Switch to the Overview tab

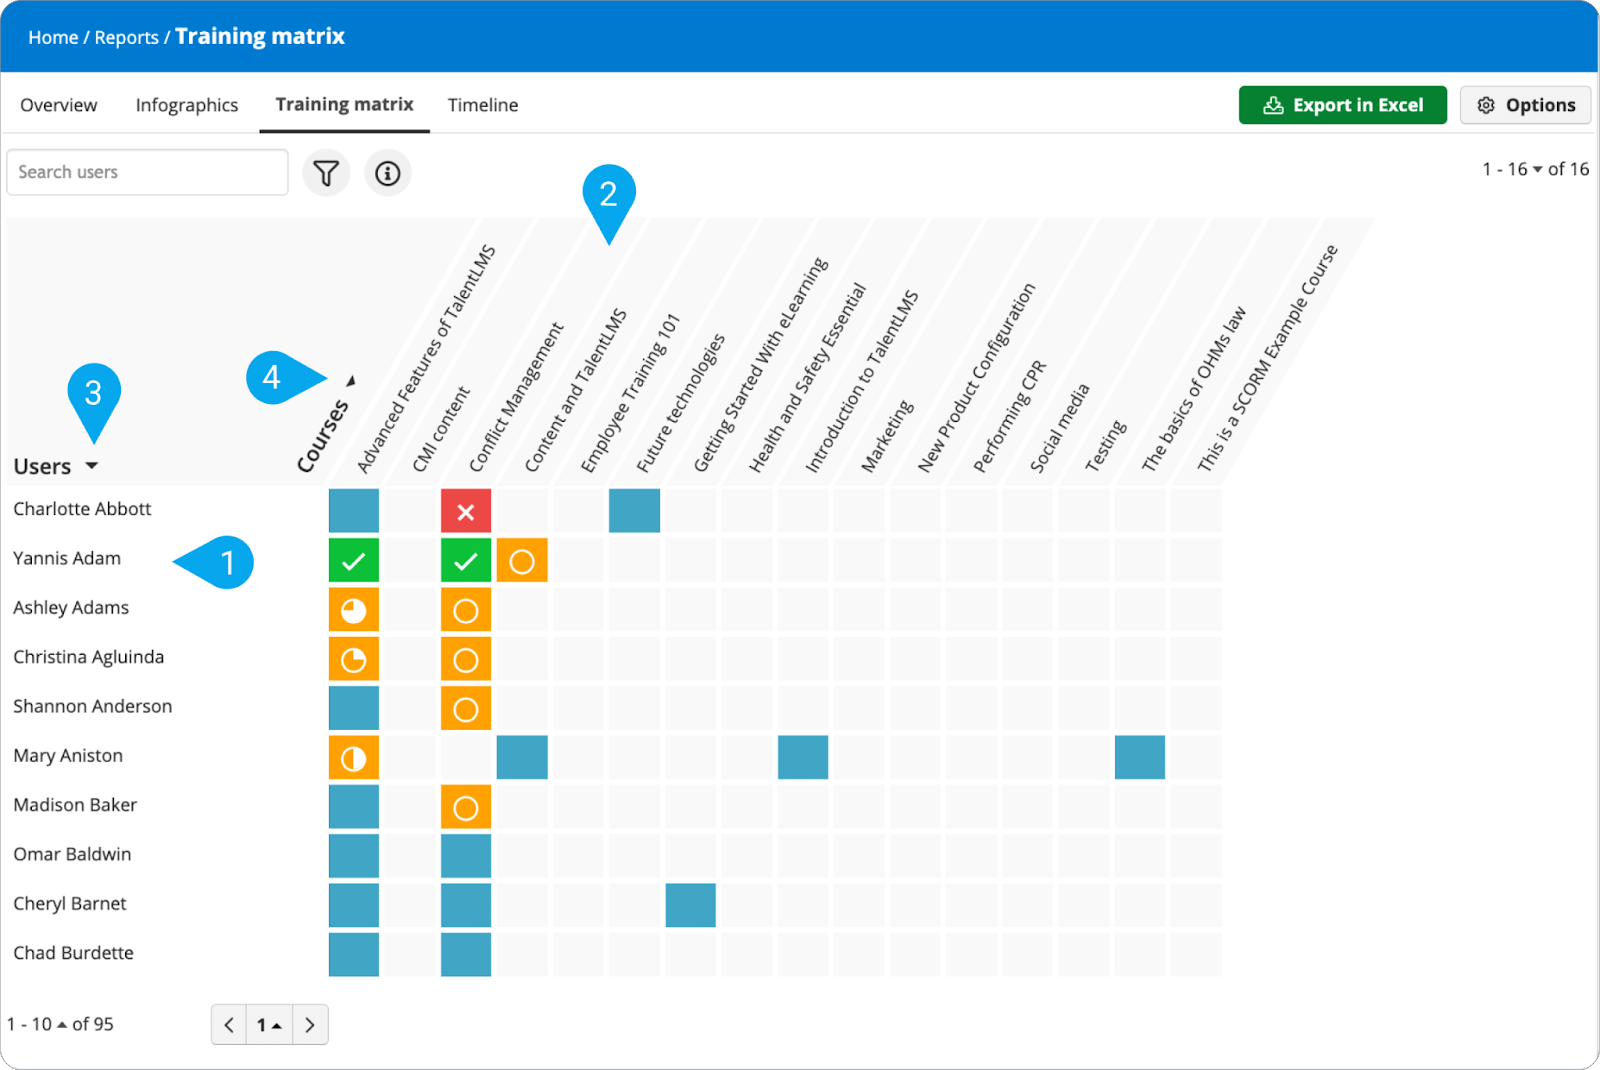tap(58, 104)
